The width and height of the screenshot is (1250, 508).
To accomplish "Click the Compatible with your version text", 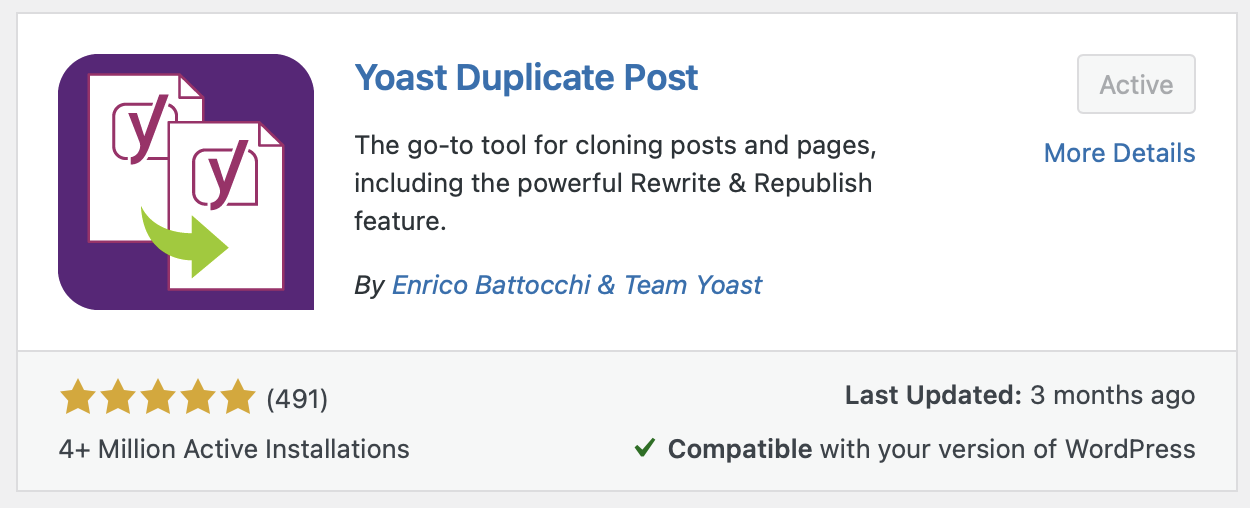I will pos(931,449).
